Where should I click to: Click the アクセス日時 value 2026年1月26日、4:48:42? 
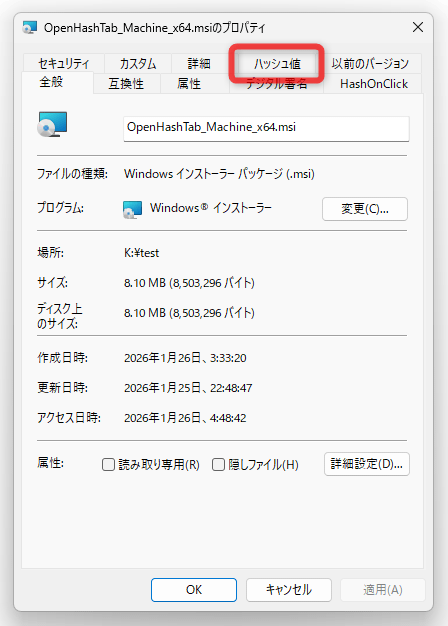point(185,418)
